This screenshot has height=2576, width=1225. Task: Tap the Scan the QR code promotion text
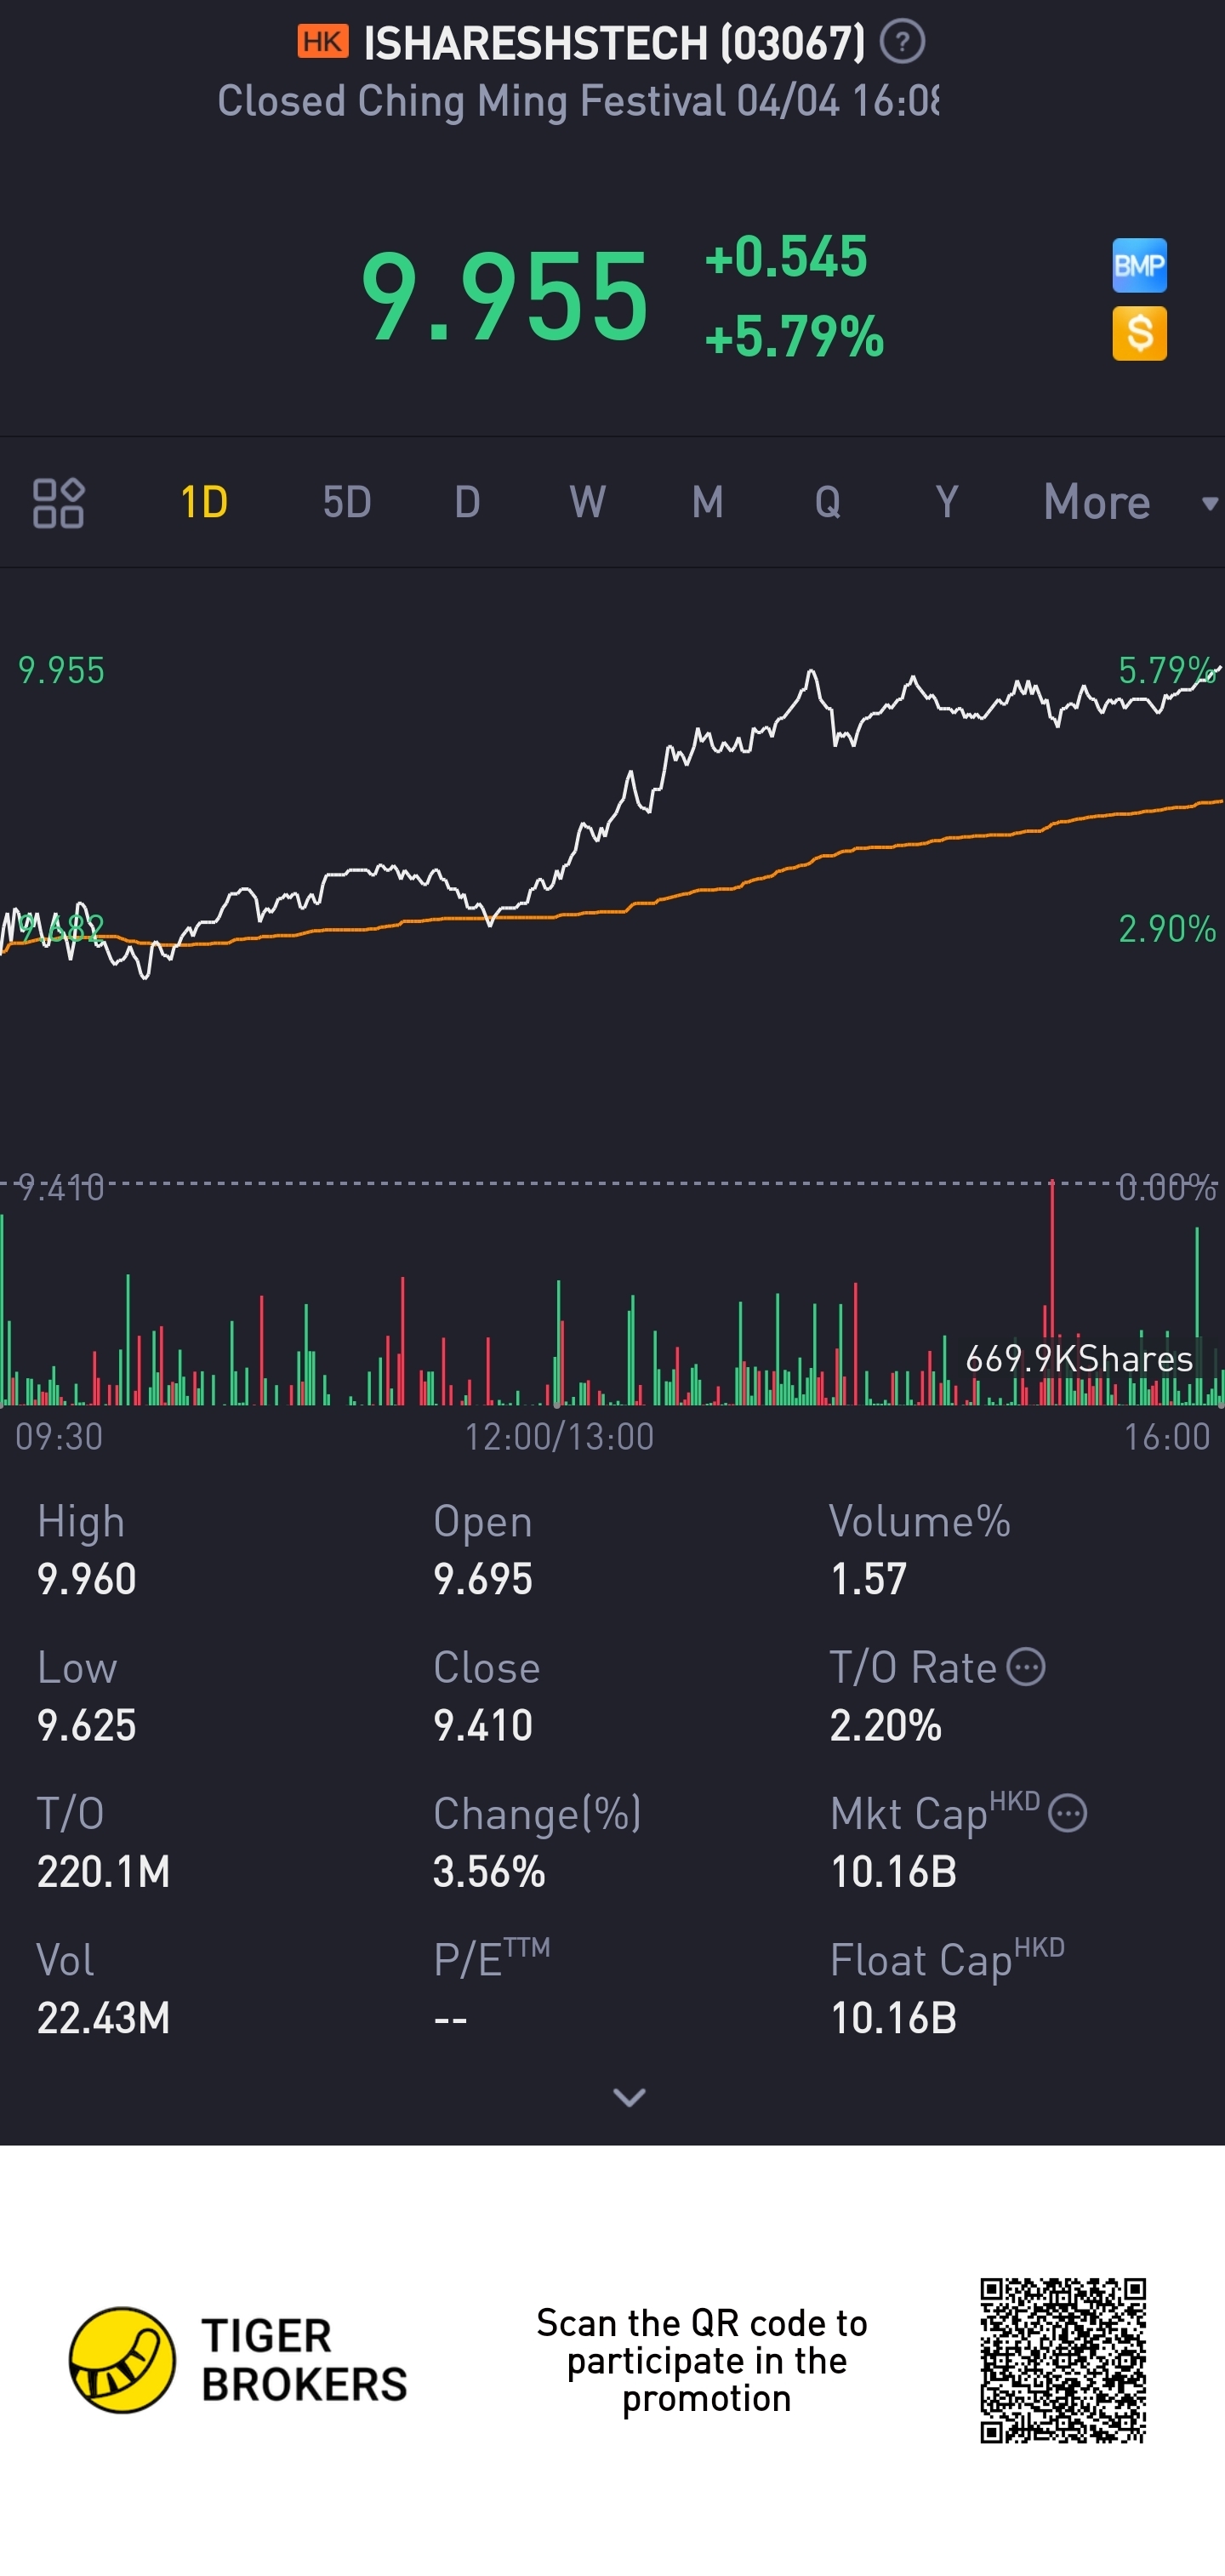[702, 2360]
